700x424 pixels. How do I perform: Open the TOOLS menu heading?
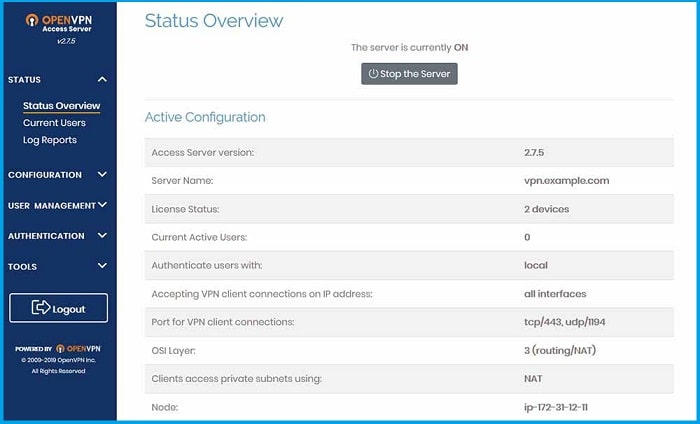22,267
